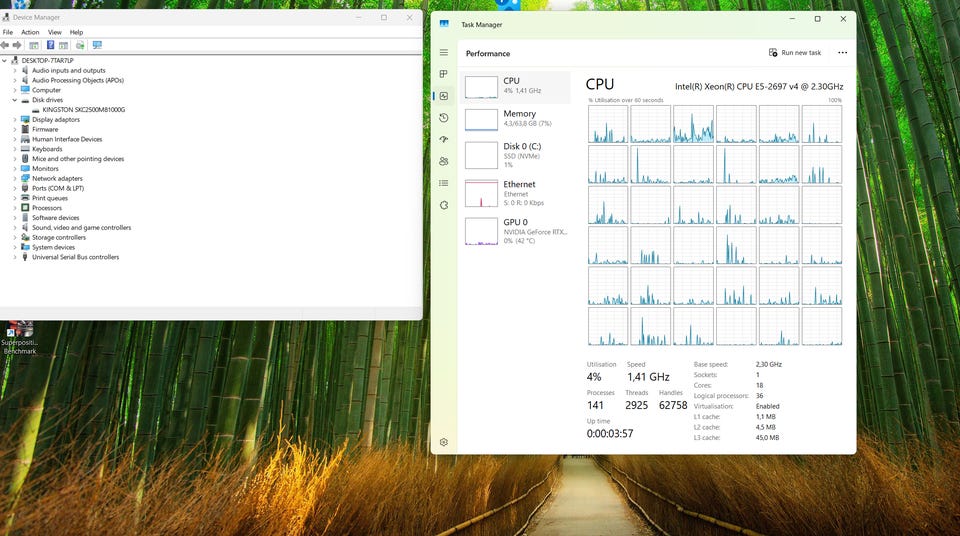This screenshot has width=960, height=536.
Task: Select the CPU performance entry
Action: pyautogui.click(x=516, y=87)
